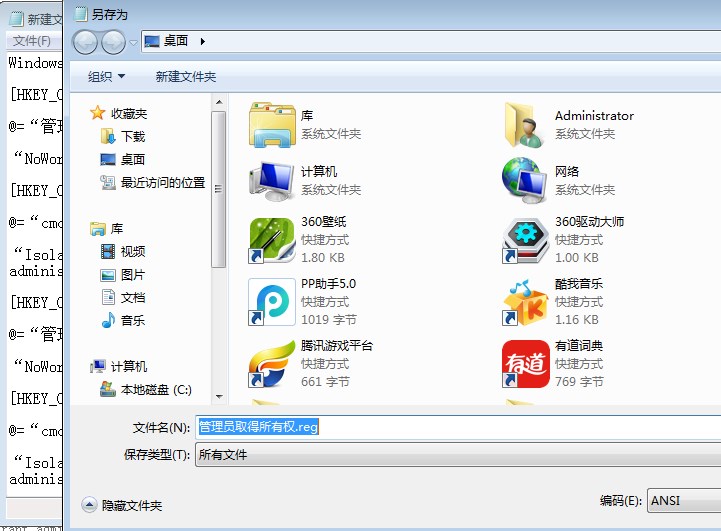Click the 腾讯游戏平台 name text

[x=337, y=346]
